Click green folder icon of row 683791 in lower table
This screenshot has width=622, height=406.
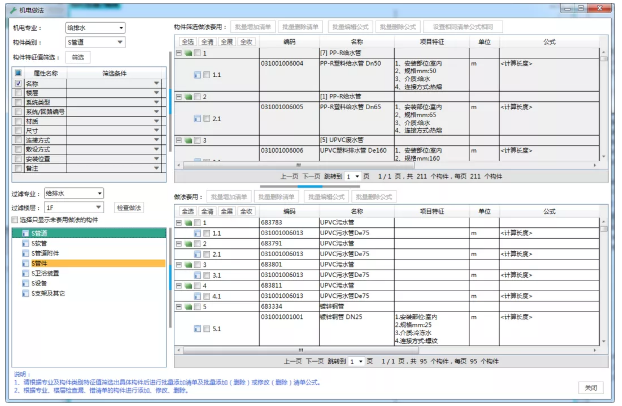(x=188, y=244)
